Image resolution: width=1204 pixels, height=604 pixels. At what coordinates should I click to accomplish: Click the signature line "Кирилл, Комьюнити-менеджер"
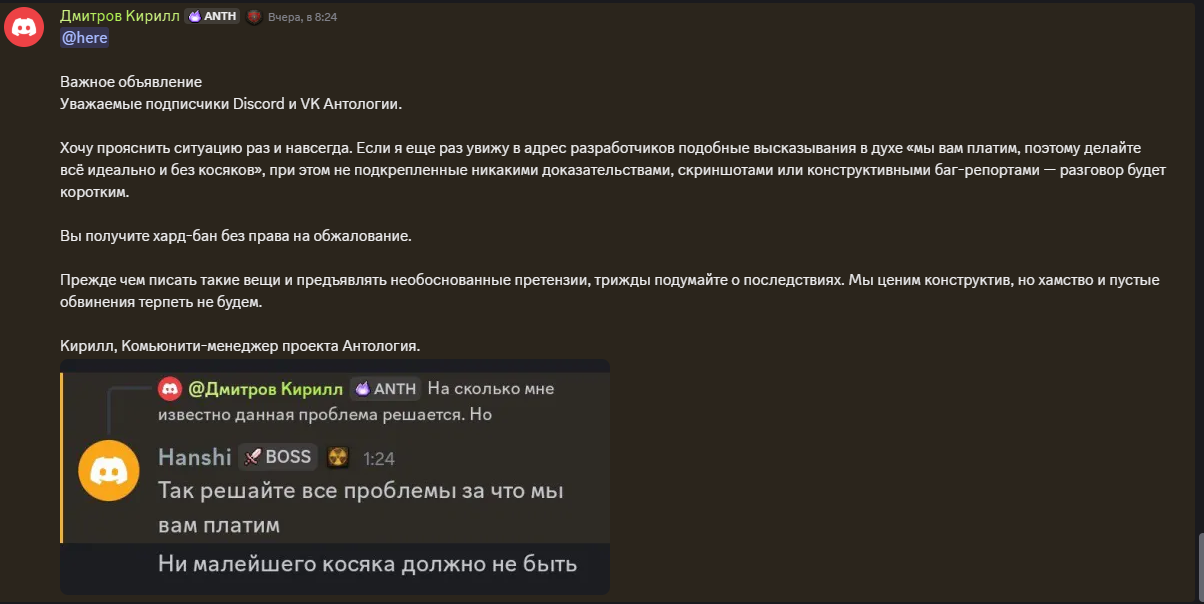tap(240, 346)
